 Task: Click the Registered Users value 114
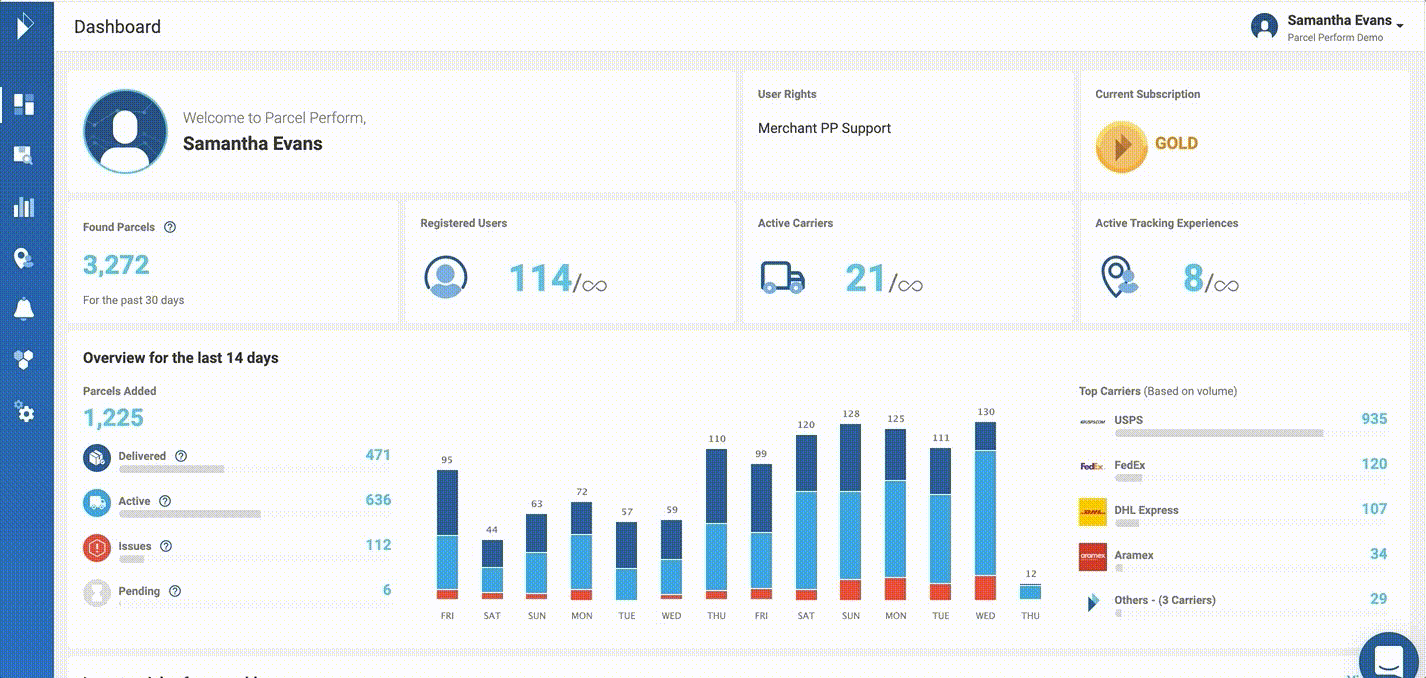[x=540, y=278]
